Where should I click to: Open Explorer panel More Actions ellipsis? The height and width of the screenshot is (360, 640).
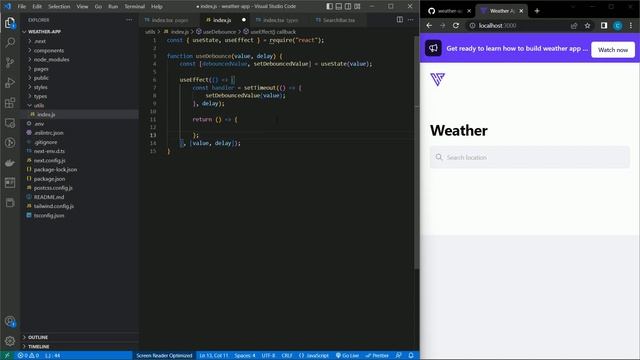[x=129, y=20]
